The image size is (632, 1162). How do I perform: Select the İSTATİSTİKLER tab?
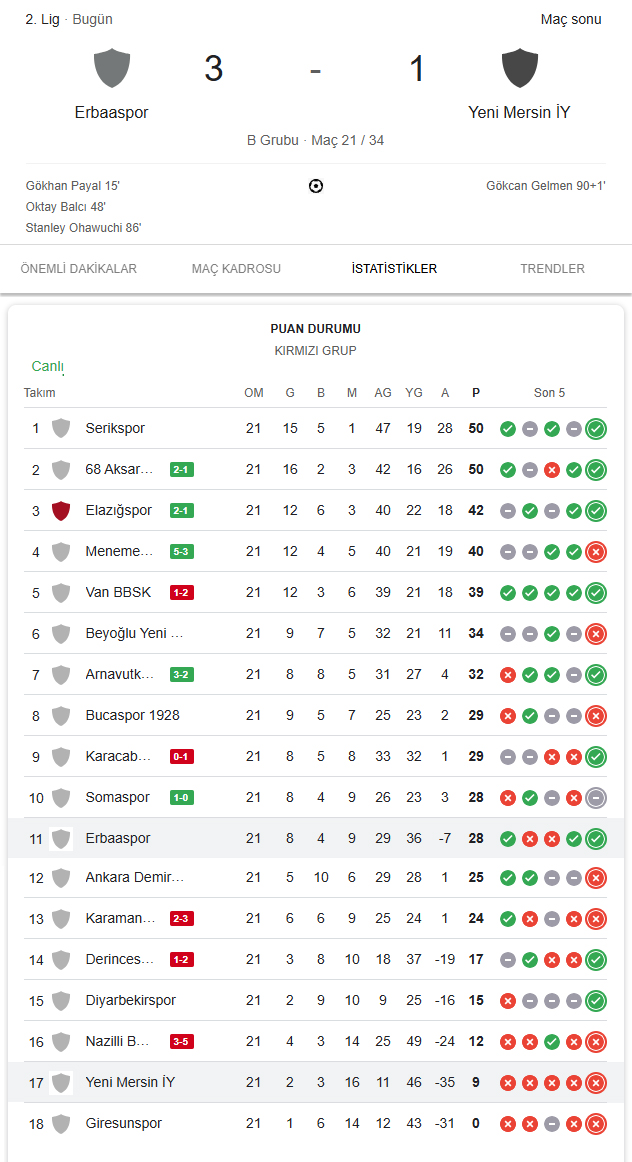(394, 269)
